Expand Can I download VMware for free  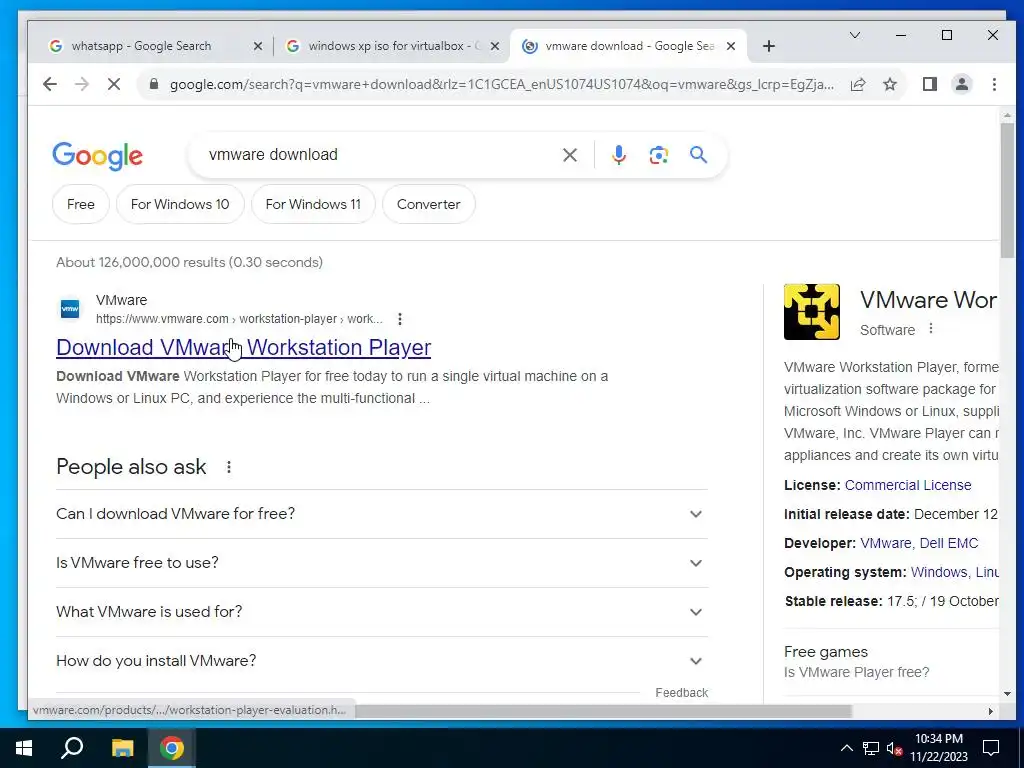click(x=381, y=514)
